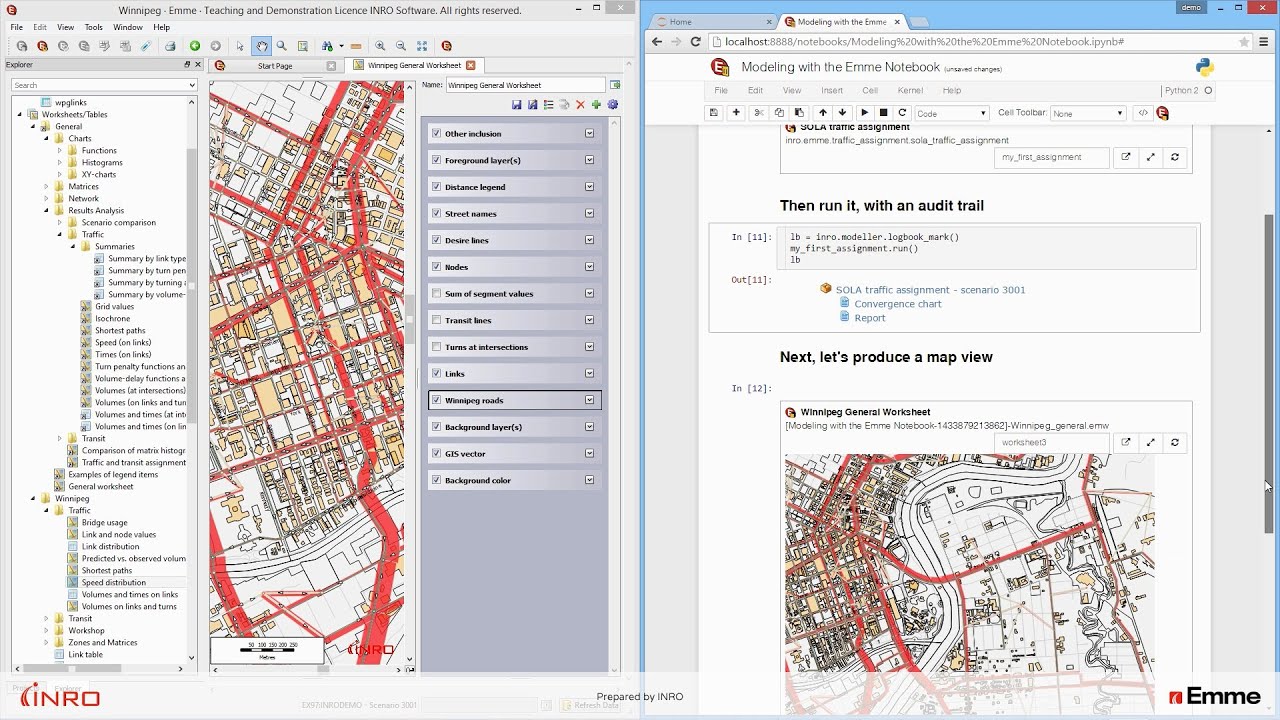The width and height of the screenshot is (1280, 720).
Task: Click the binoculars find icon
Action: tap(327, 46)
